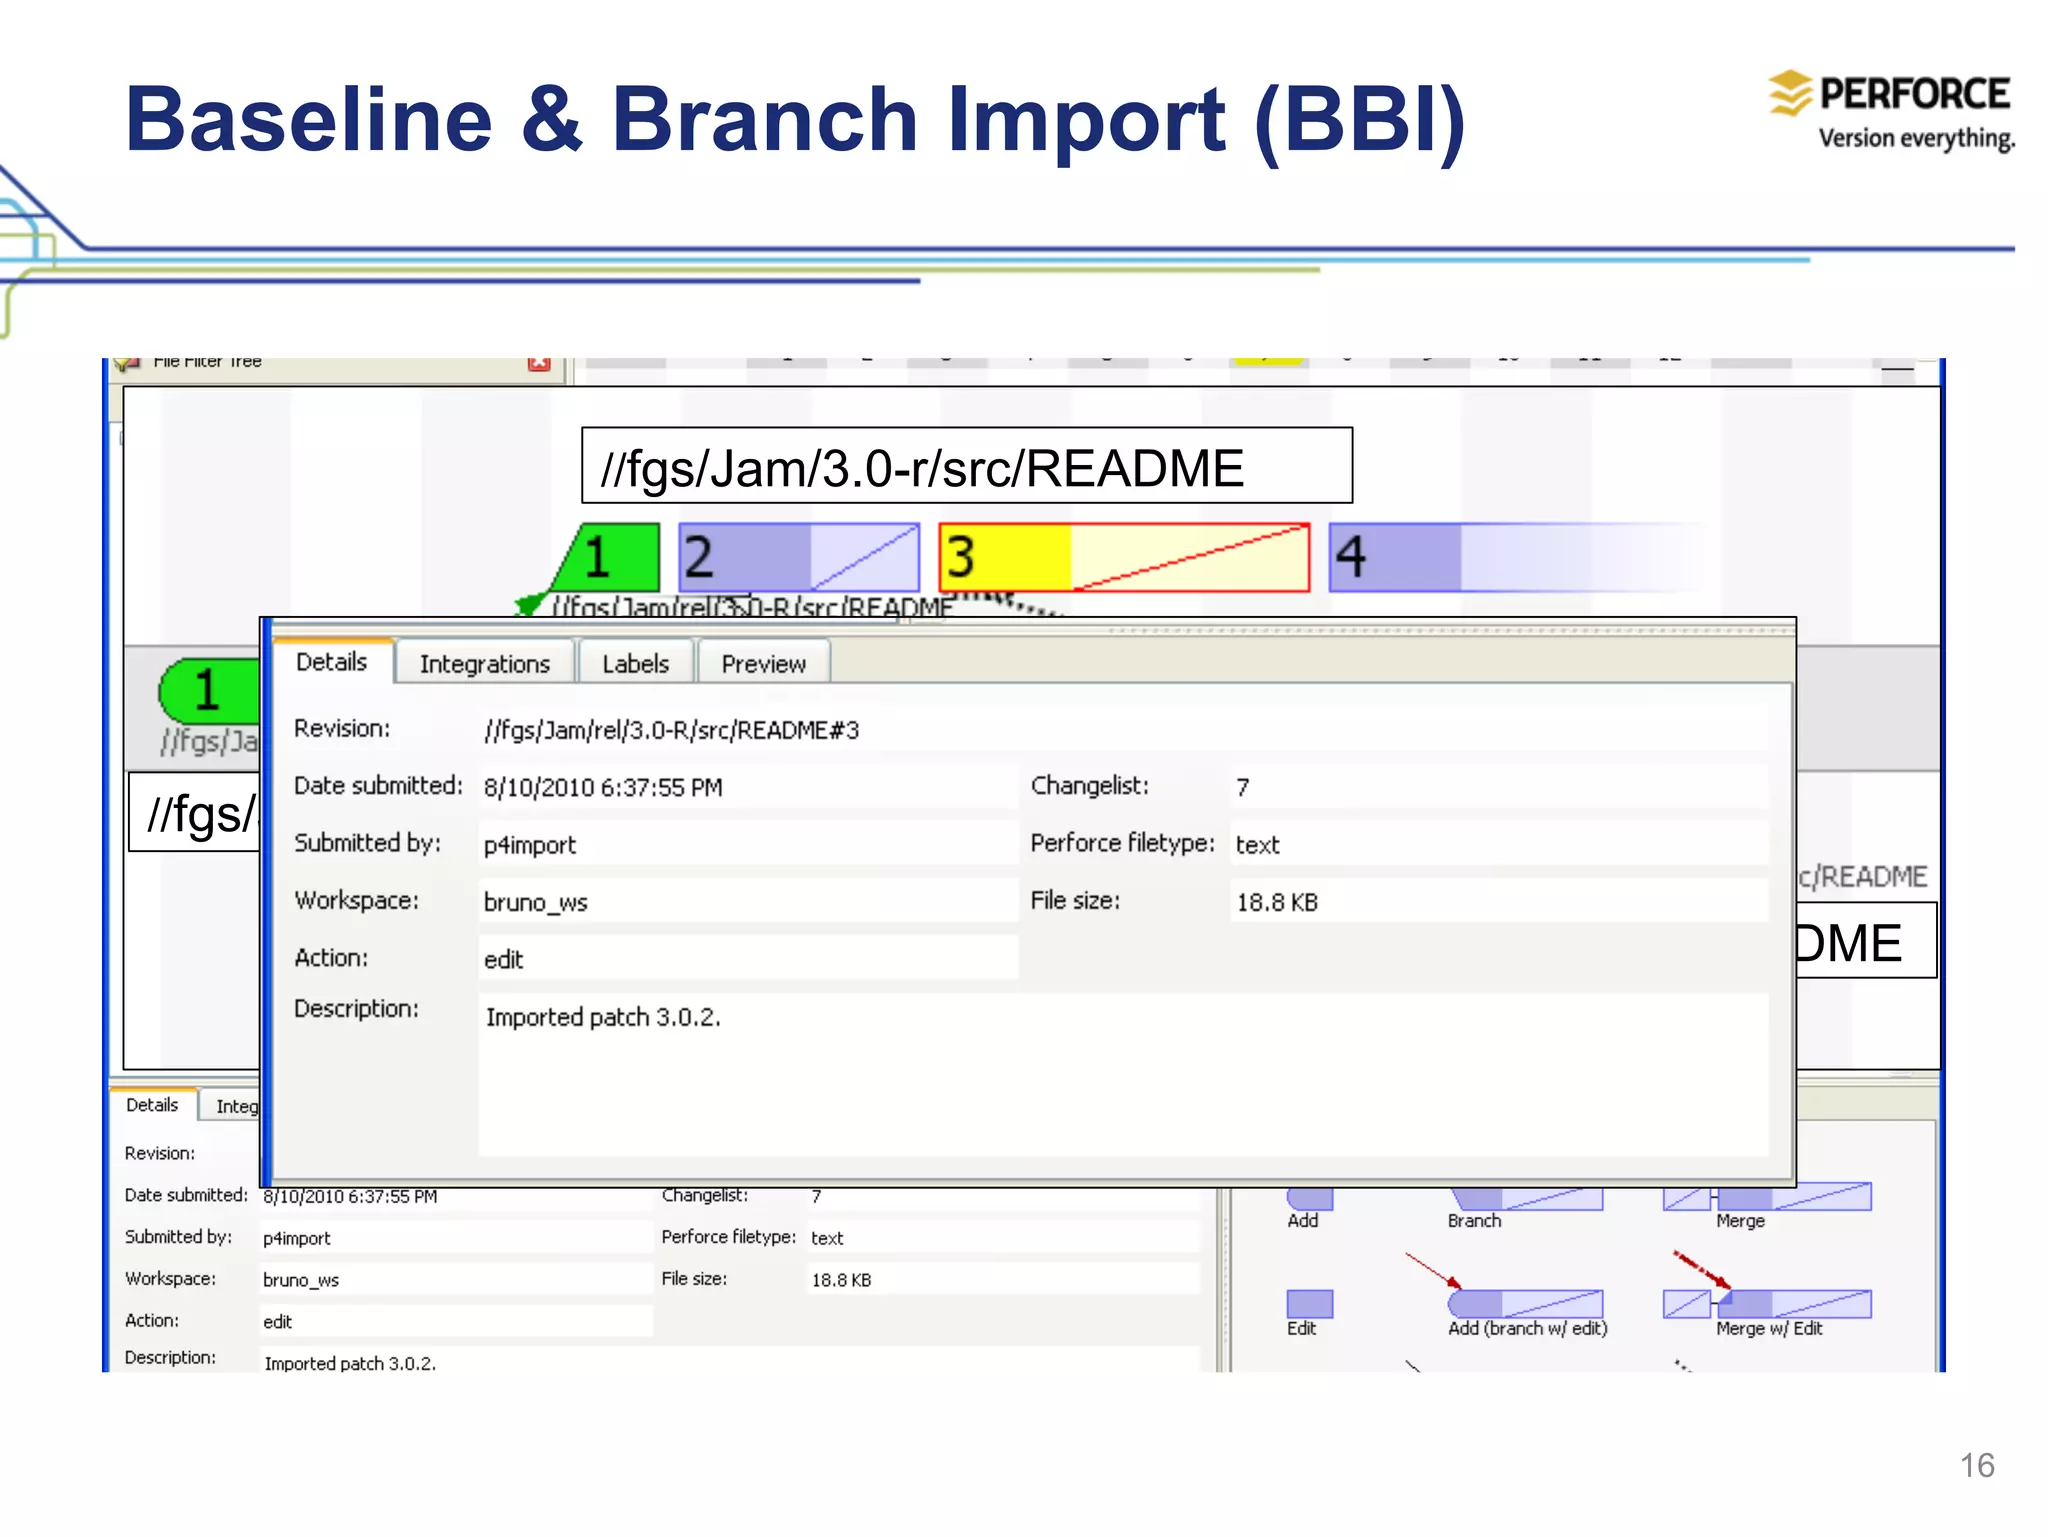The width and height of the screenshot is (2048, 1537).
Task: Switch to the Preview tab
Action: point(763,664)
